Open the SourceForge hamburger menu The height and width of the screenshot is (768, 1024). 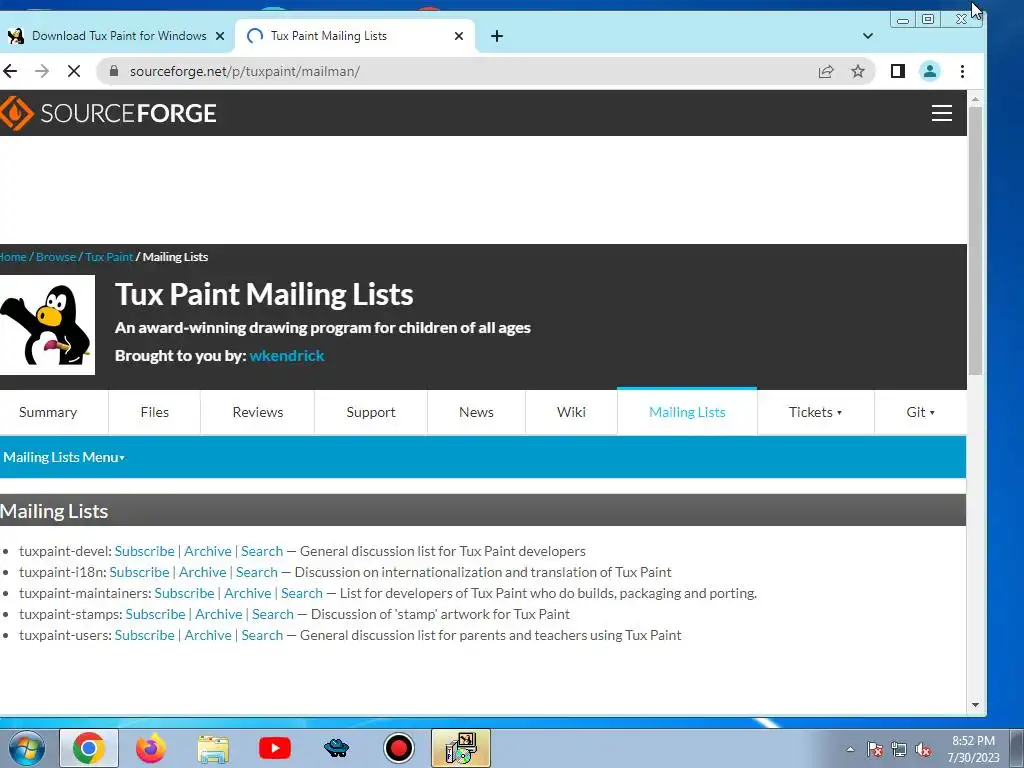(942, 113)
